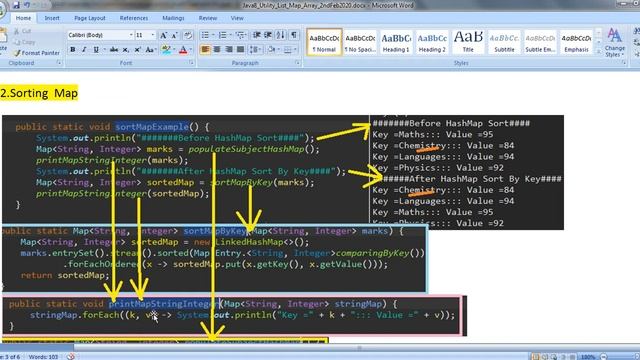Open the font name dropdown
This screenshot has width=640, height=360.
(131, 35)
